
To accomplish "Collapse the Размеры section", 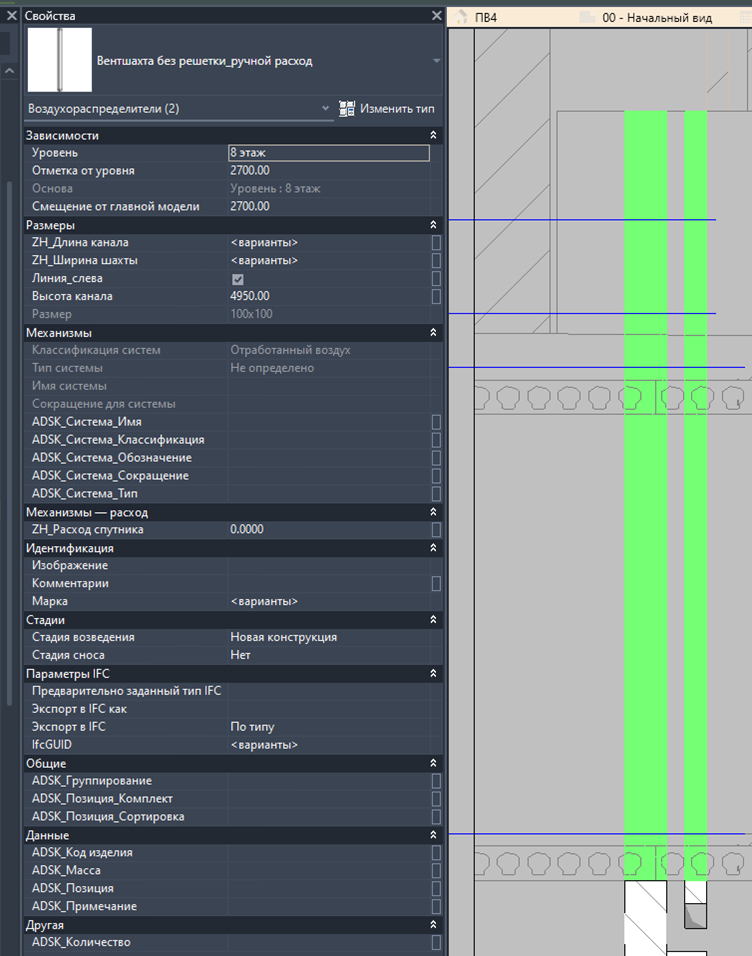I will point(433,225).
